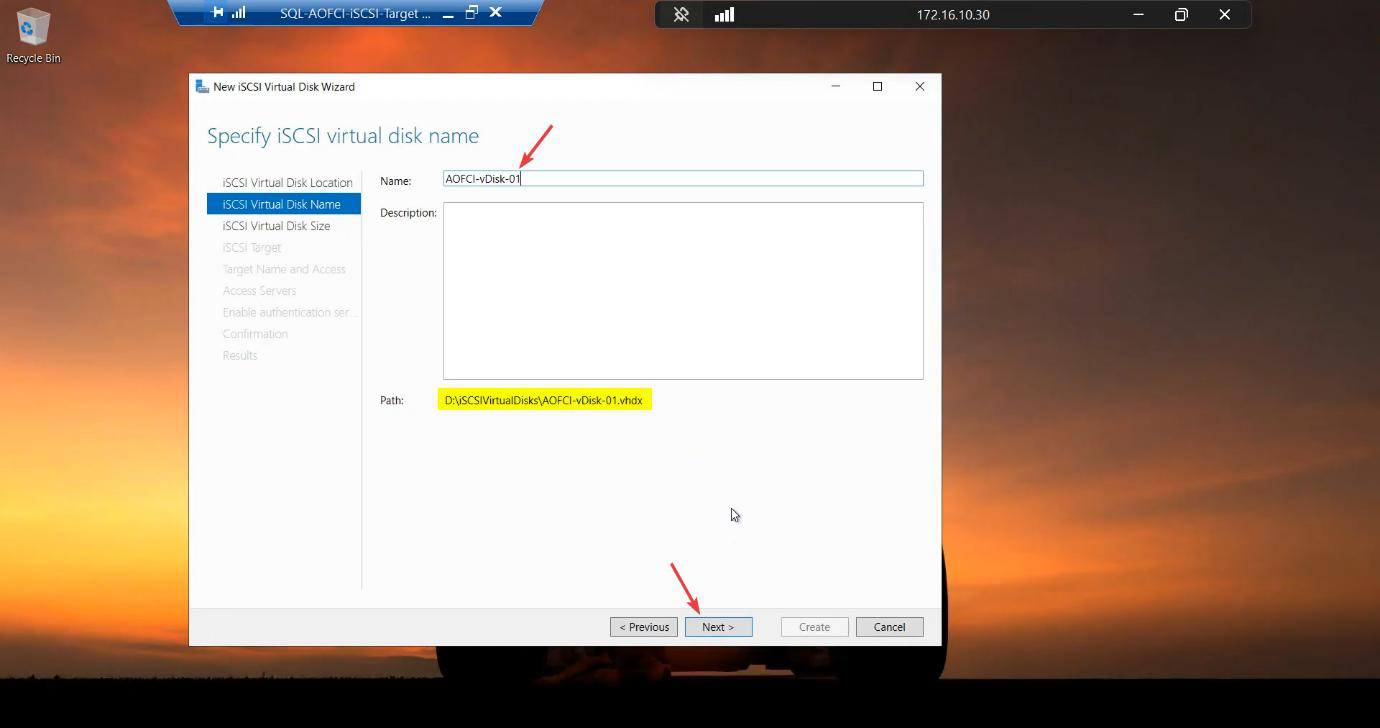Click signal bars icon in 172.16.10.30 connection bar
Image resolution: width=1380 pixels, height=728 pixels.
[x=724, y=15]
